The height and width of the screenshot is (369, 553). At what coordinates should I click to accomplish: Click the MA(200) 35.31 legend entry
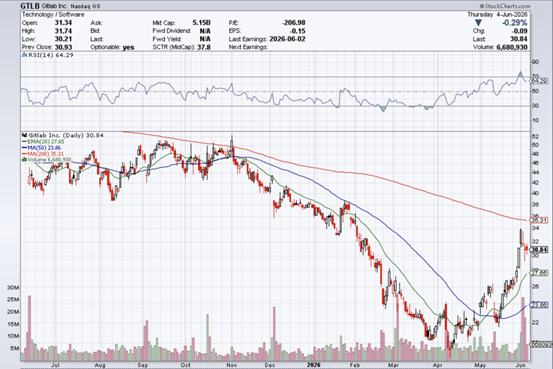43,154
